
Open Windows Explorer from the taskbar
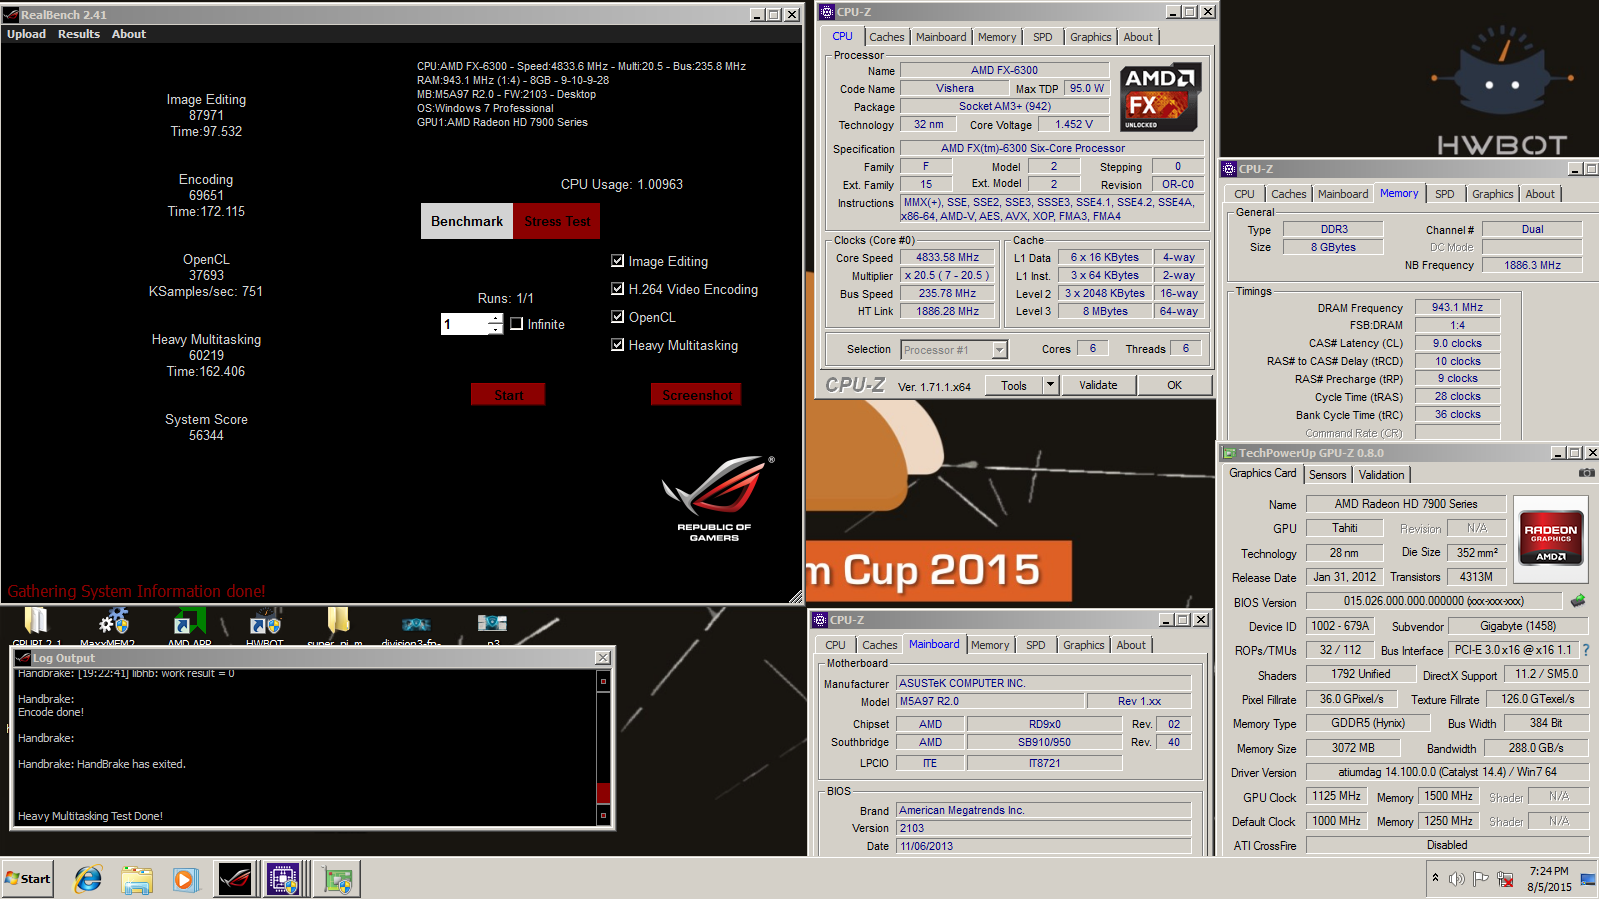click(137, 879)
